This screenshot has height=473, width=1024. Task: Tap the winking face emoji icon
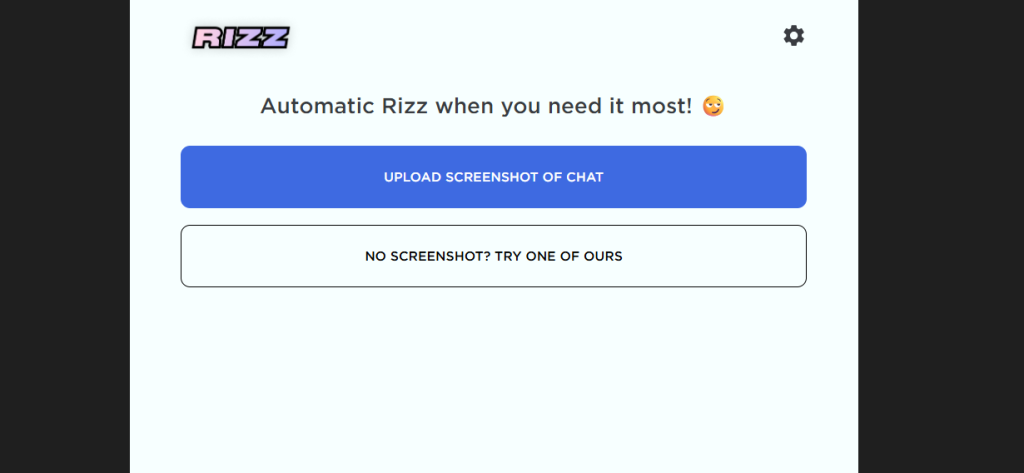click(713, 105)
